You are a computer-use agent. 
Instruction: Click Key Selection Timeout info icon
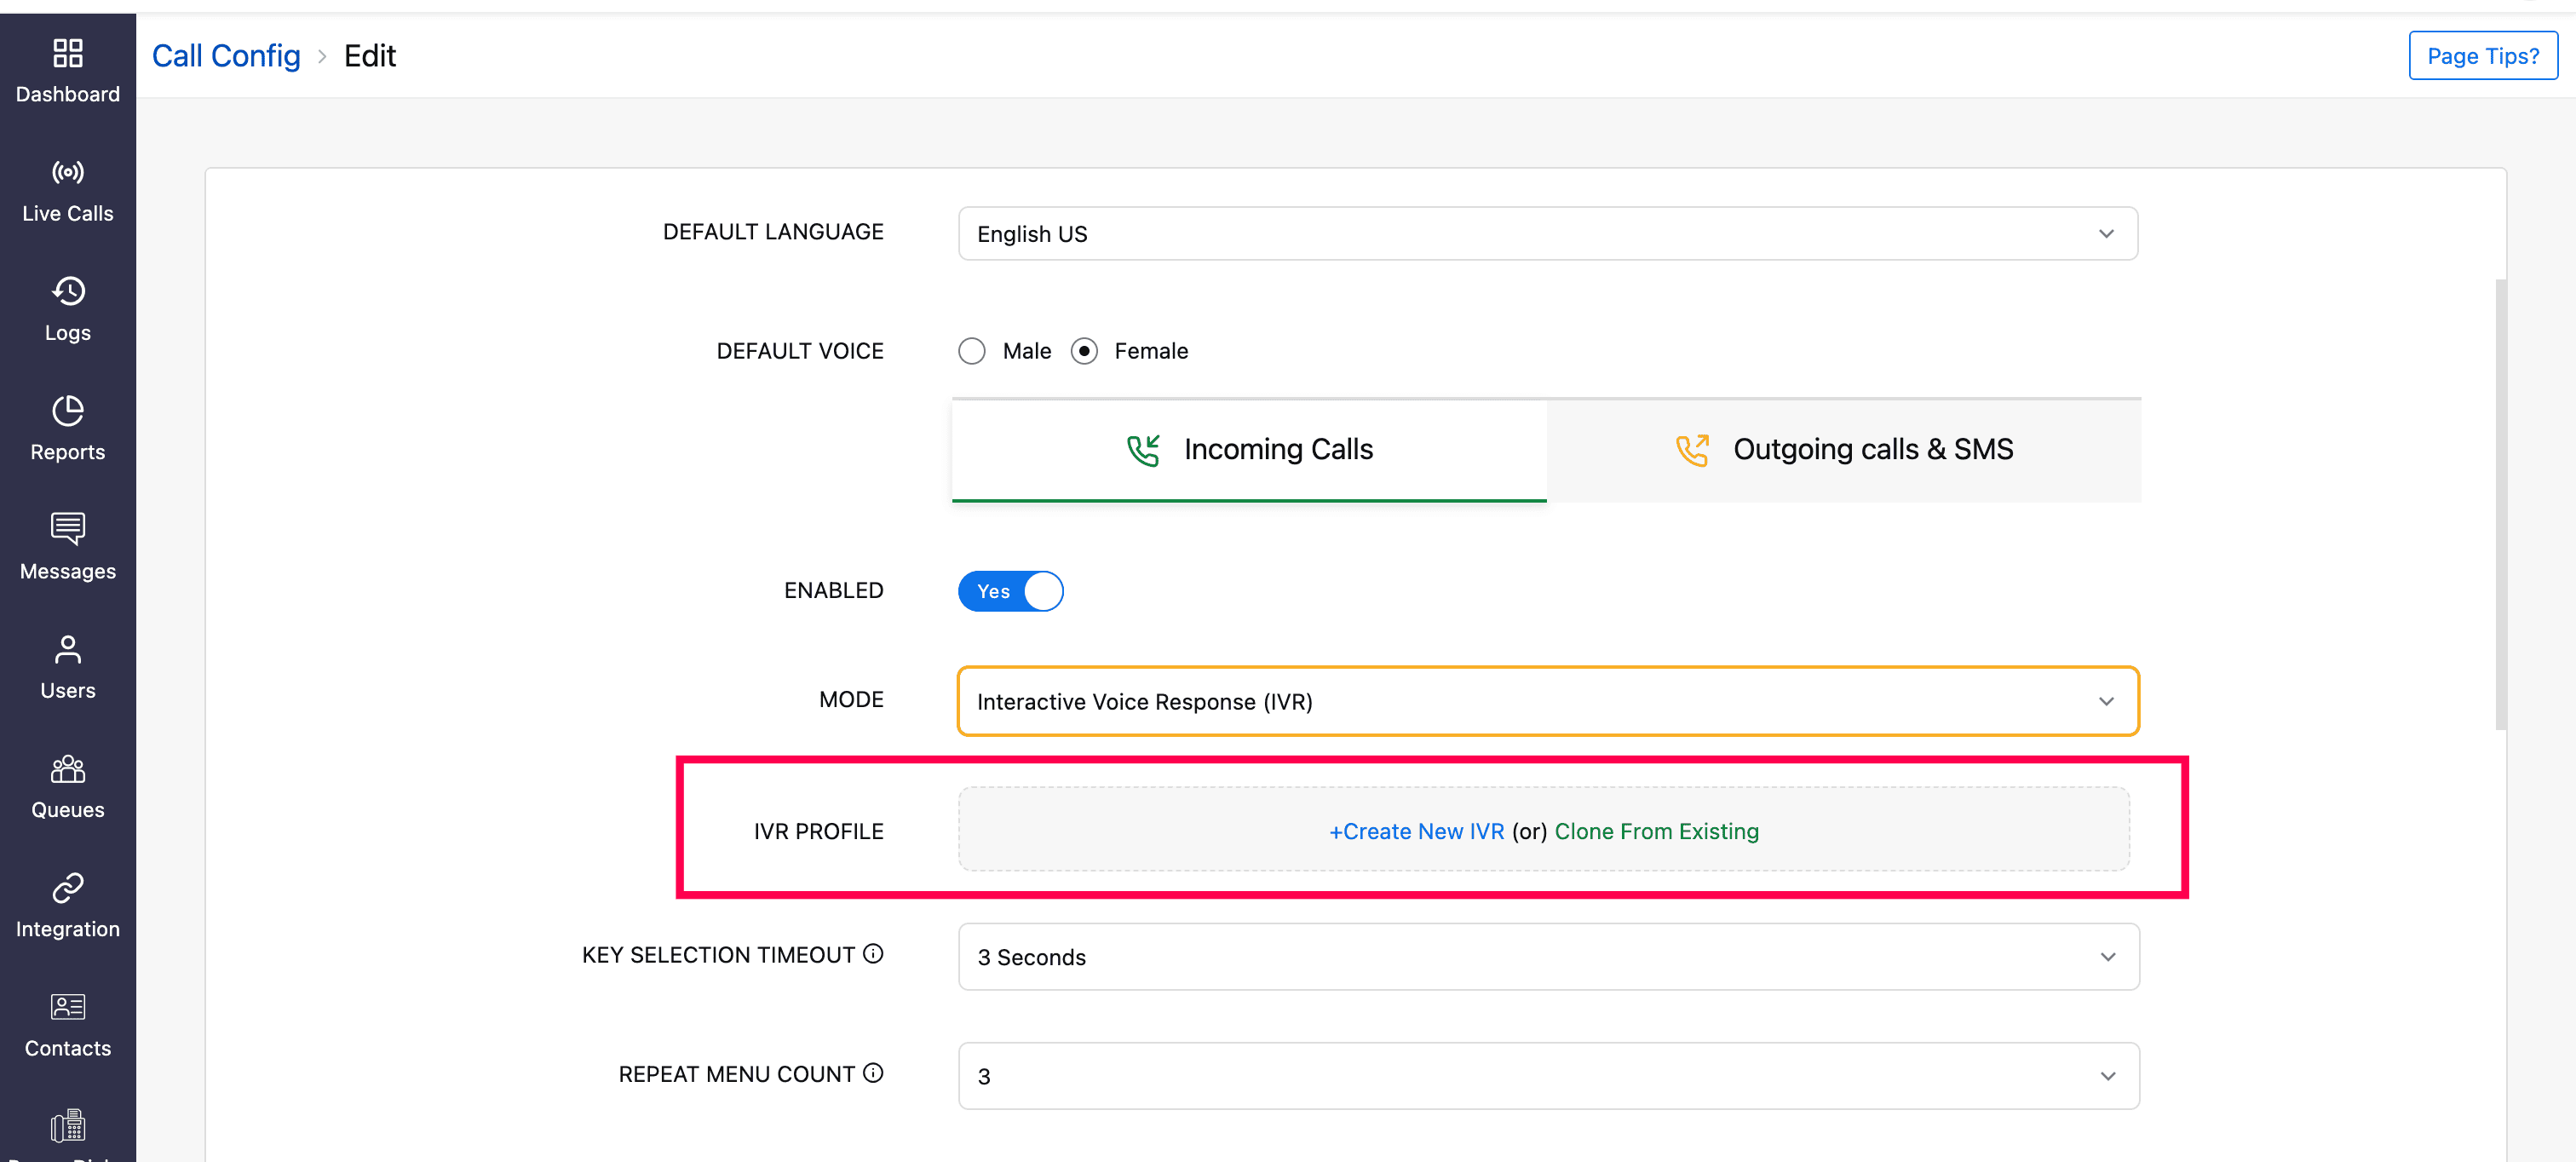point(873,954)
